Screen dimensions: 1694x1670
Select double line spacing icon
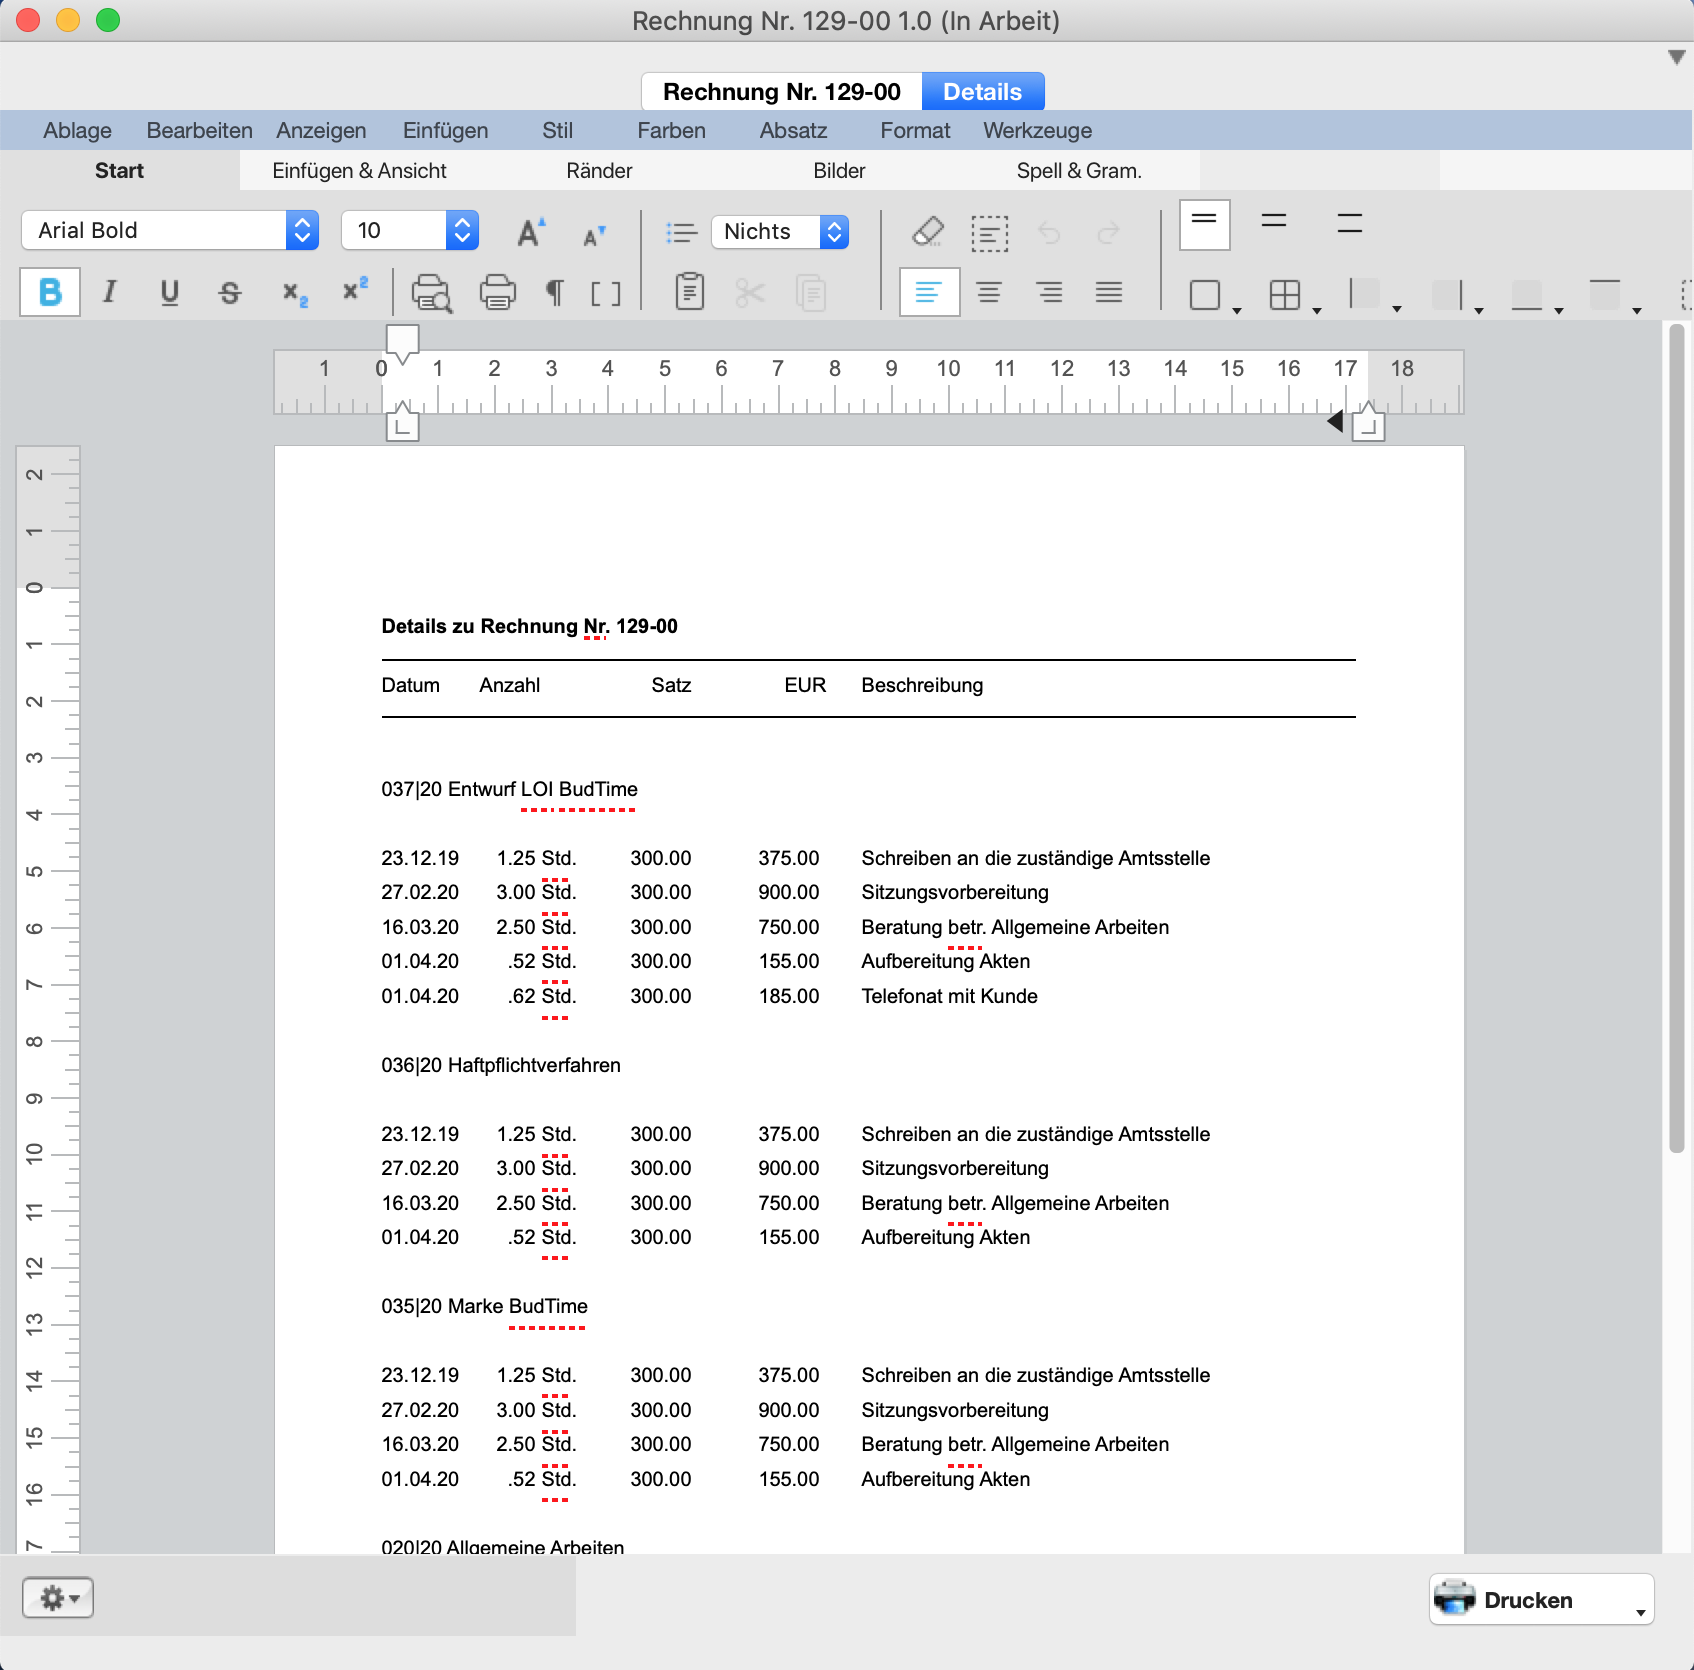1350,223
